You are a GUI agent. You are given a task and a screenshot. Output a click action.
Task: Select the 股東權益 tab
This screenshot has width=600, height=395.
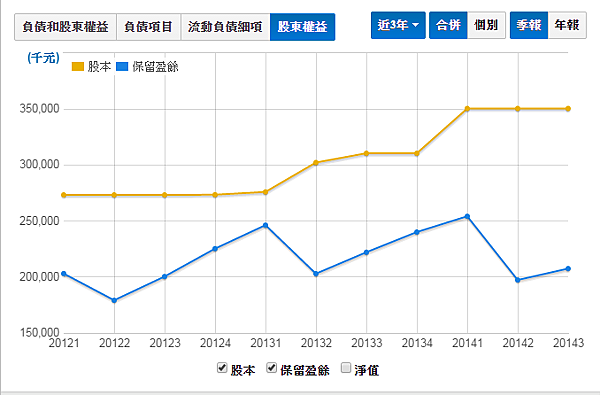[303, 27]
